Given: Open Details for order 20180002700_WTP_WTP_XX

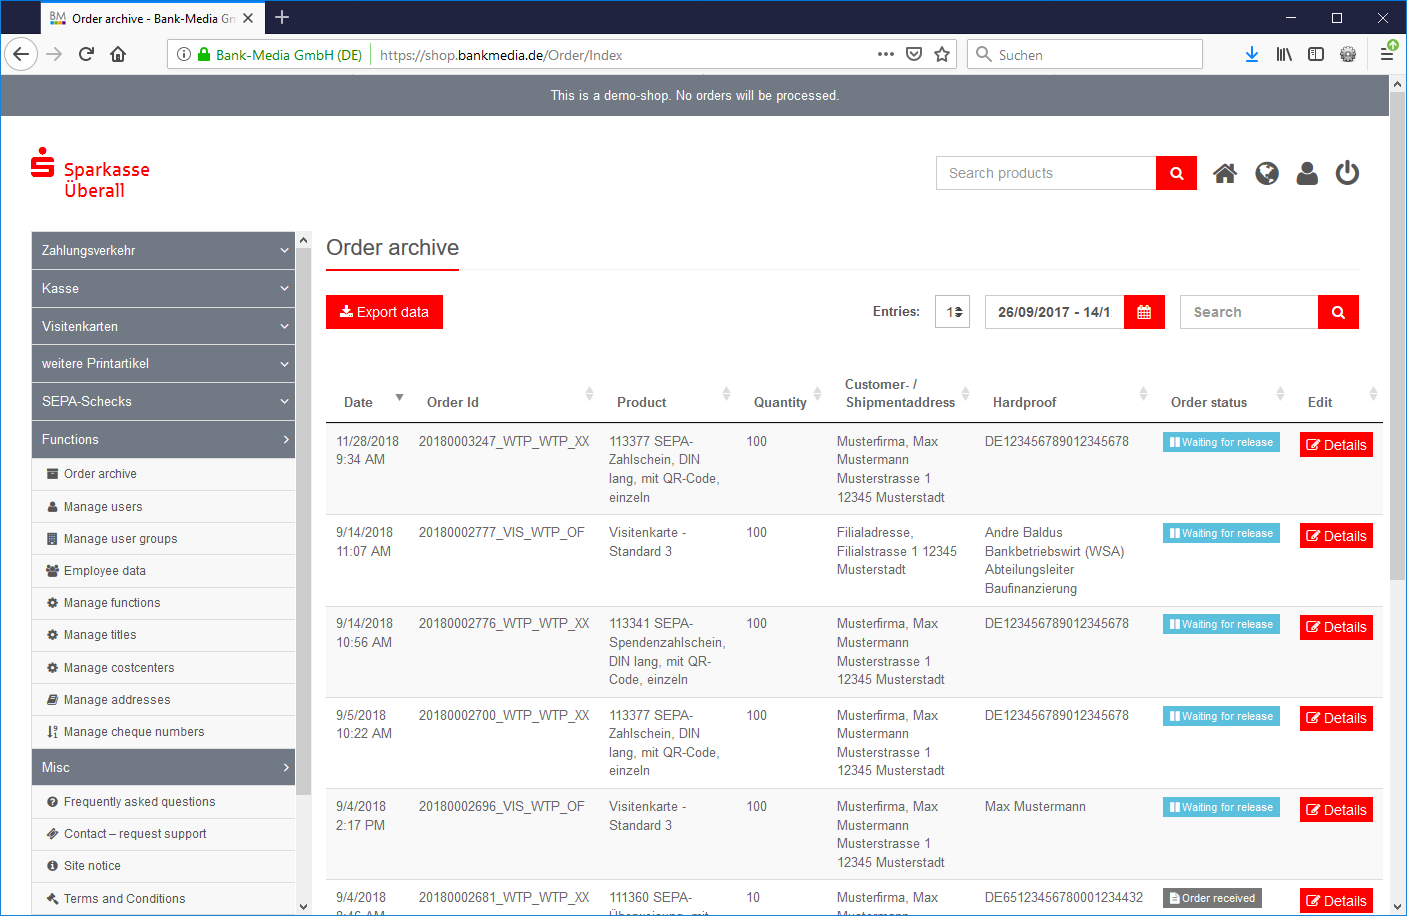Looking at the screenshot, I should coord(1336,718).
